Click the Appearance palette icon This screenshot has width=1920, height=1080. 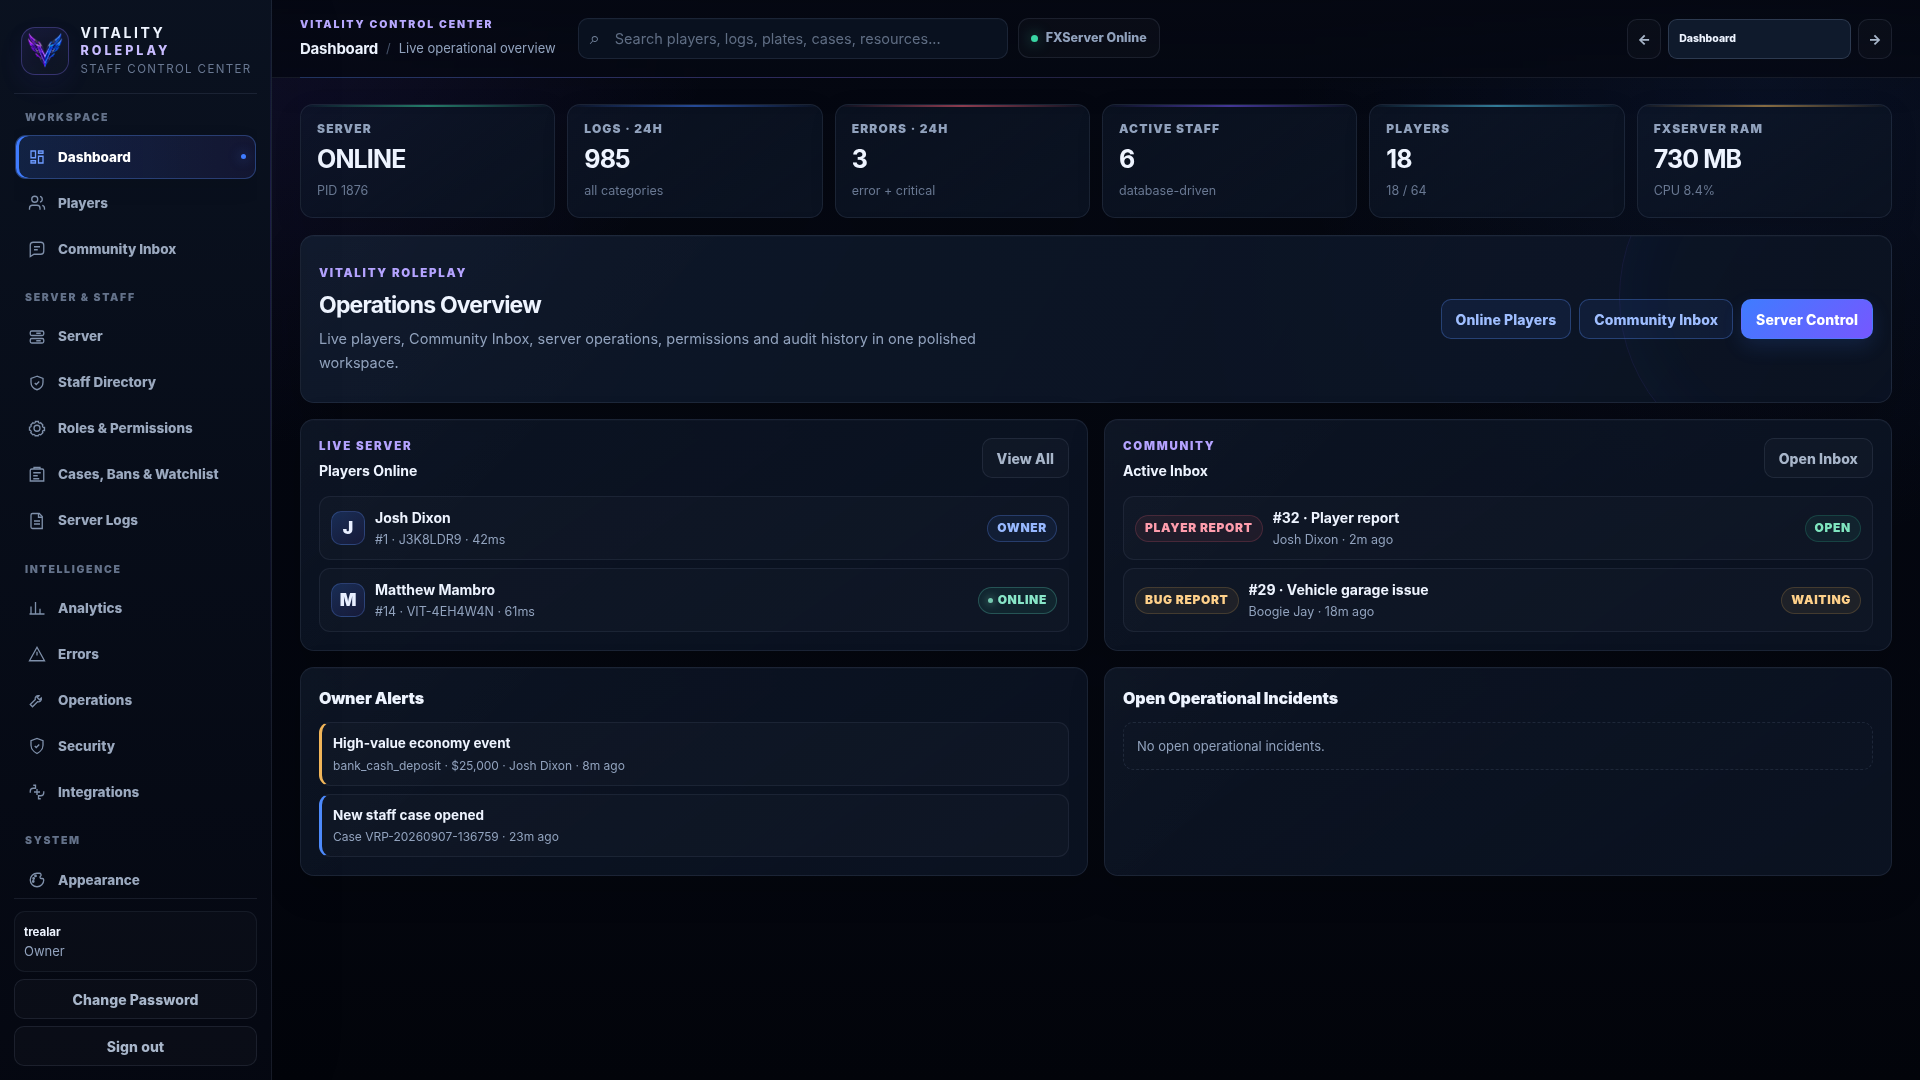pyautogui.click(x=37, y=880)
